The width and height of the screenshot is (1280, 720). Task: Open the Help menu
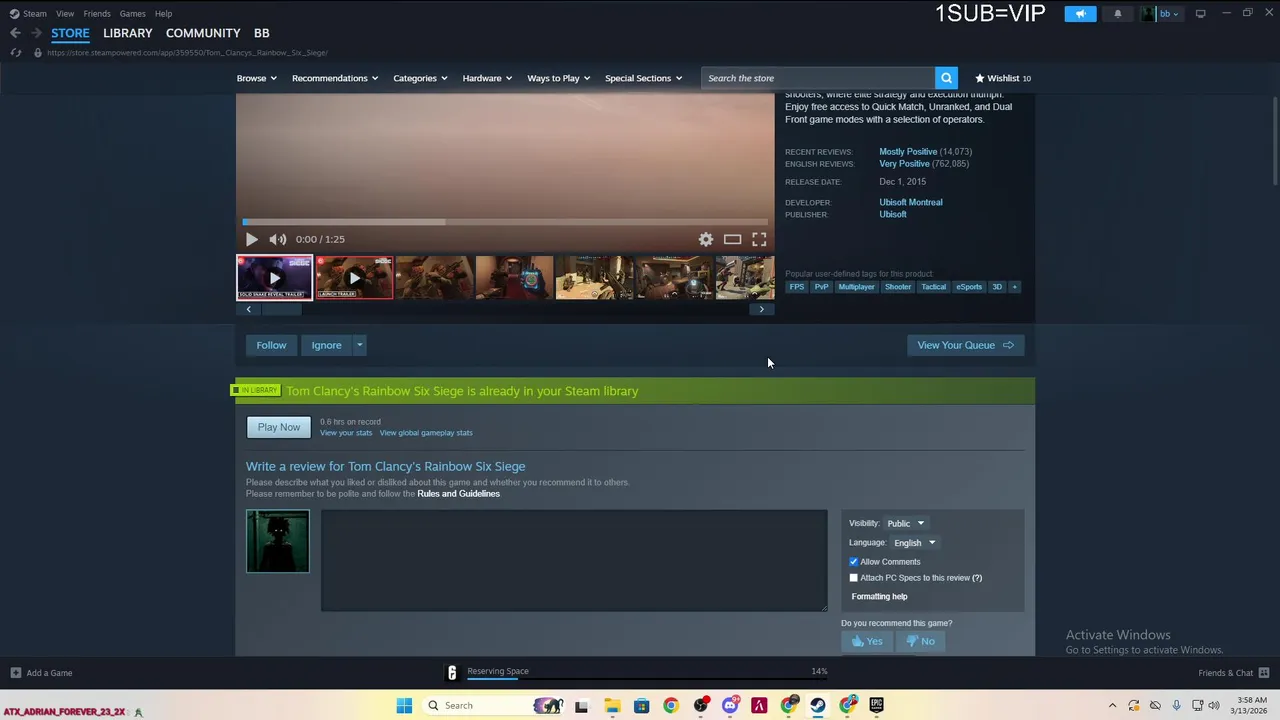pyautogui.click(x=163, y=14)
